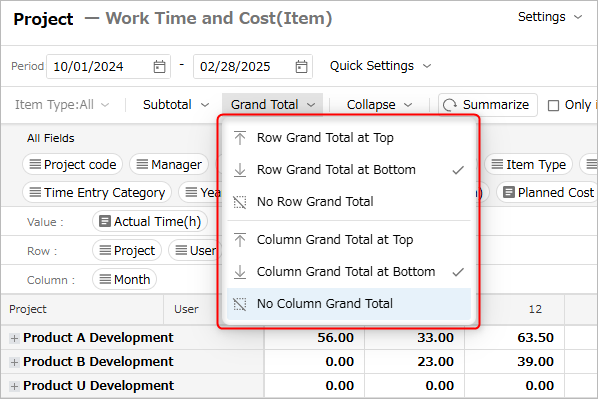Expand the Product A Development row
Screen dimensions: 598x399
tap(14, 338)
